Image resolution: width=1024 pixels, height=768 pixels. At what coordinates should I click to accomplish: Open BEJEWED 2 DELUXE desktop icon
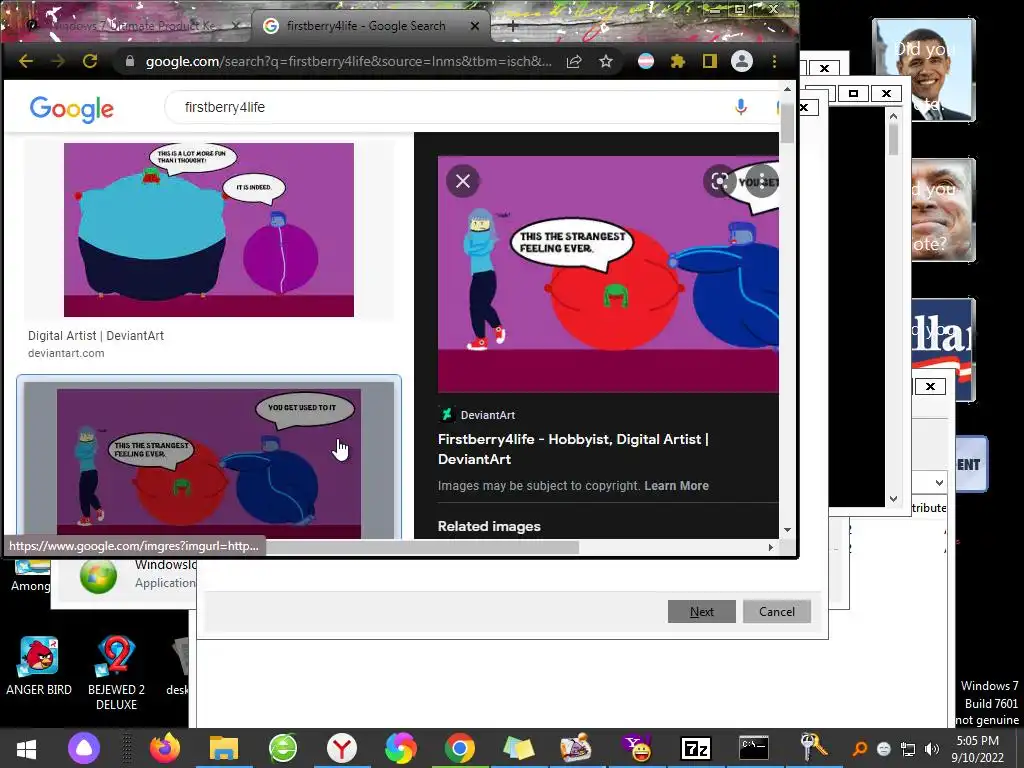pos(116,673)
